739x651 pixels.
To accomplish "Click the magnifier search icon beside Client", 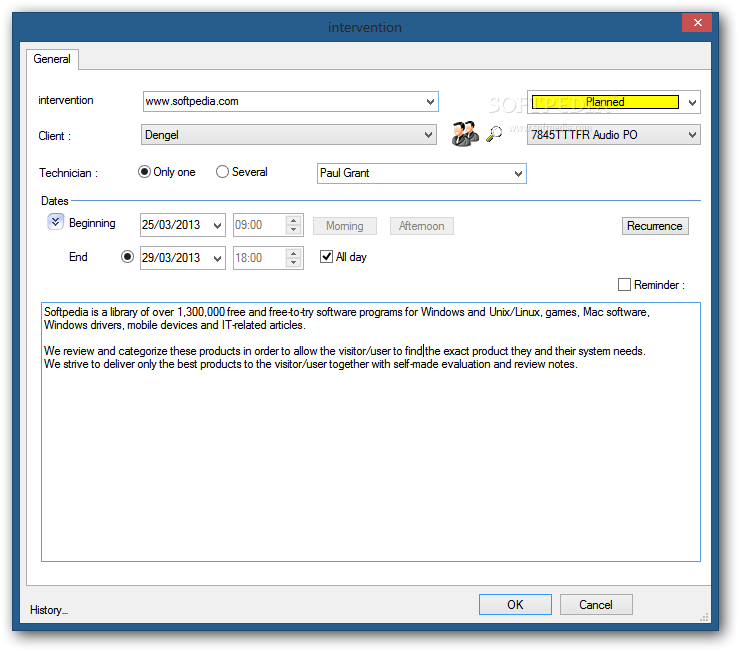I will [x=494, y=134].
